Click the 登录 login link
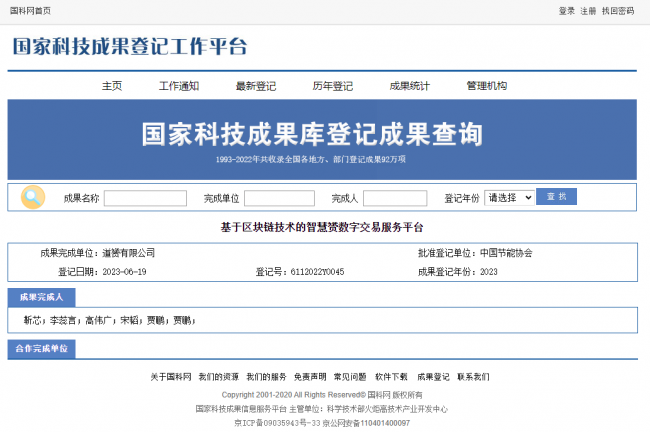 (567, 11)
